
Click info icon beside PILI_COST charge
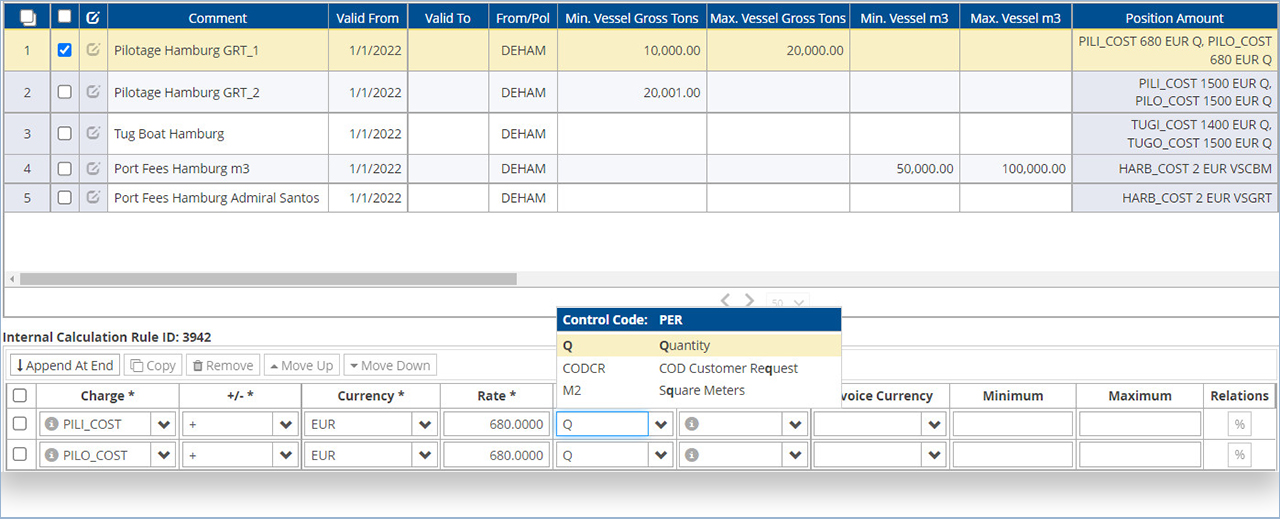click(x=50, y=424)
